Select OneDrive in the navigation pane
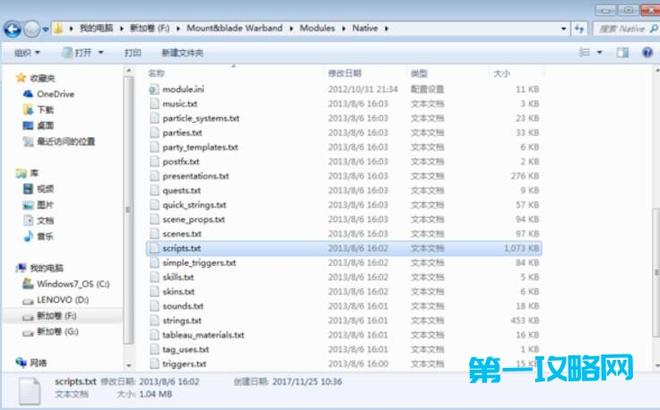Screen dimensions: 660x410 point(55,94)
